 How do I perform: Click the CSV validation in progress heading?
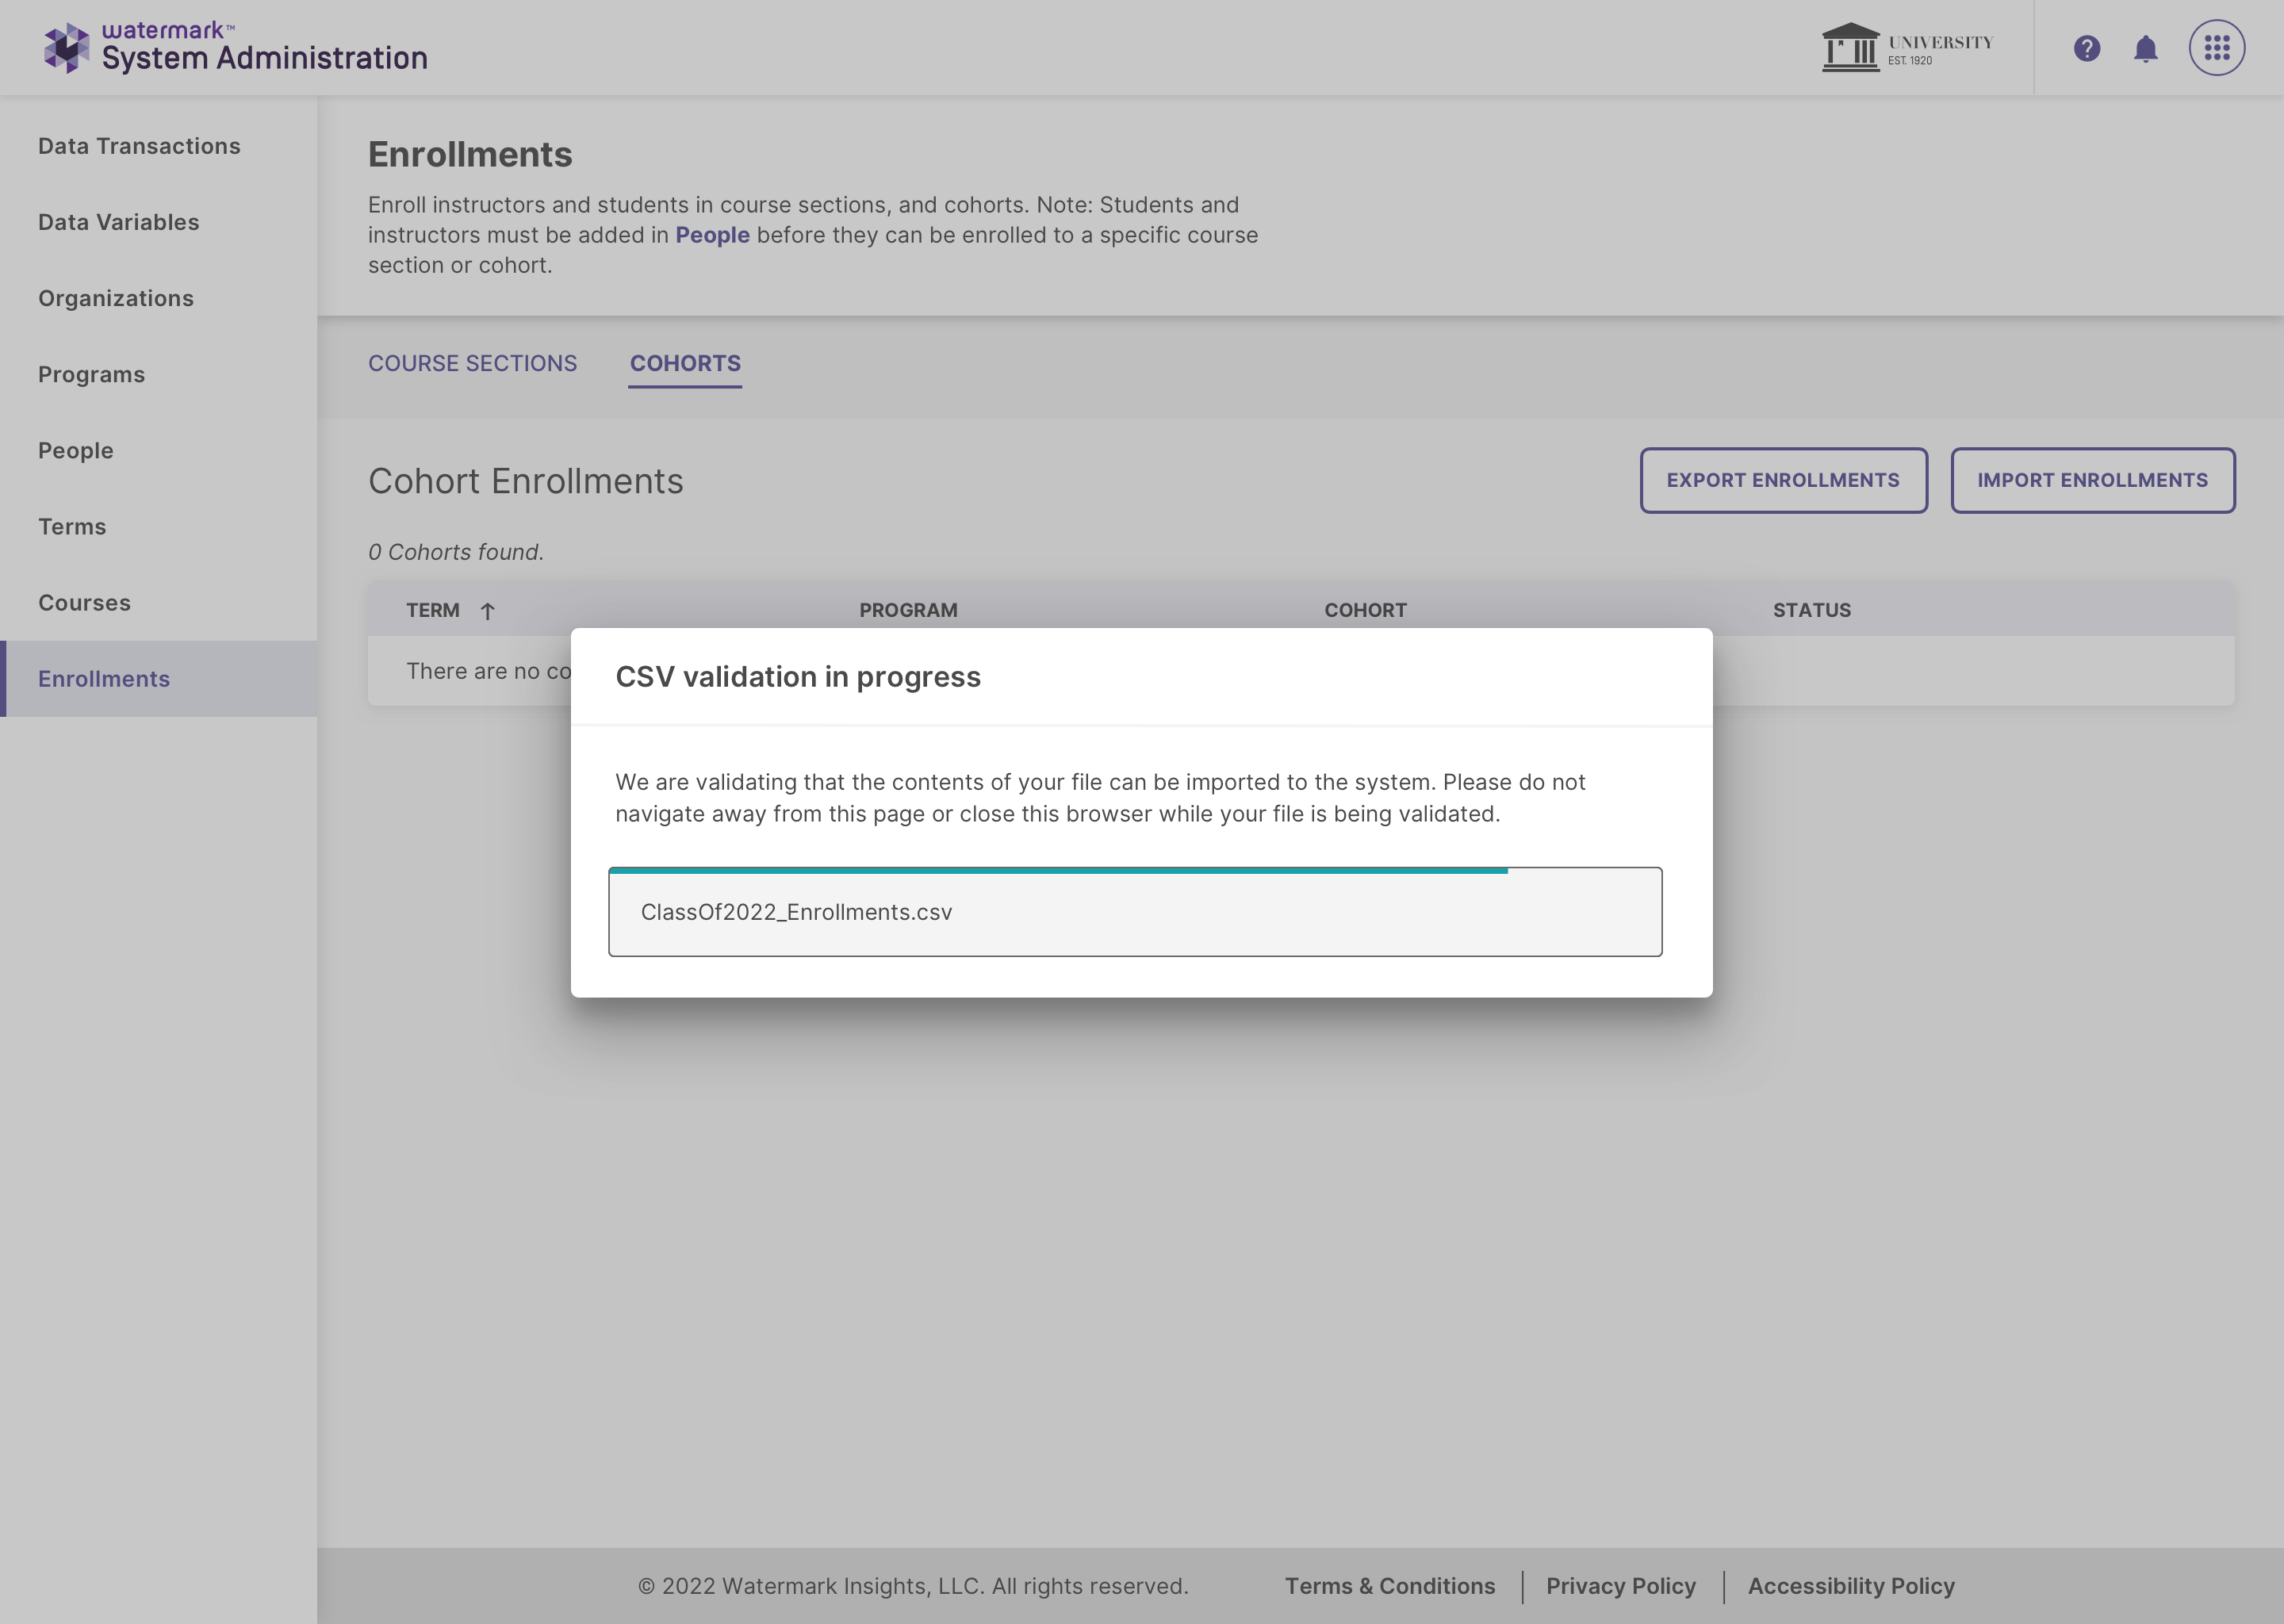pos(798,677)
